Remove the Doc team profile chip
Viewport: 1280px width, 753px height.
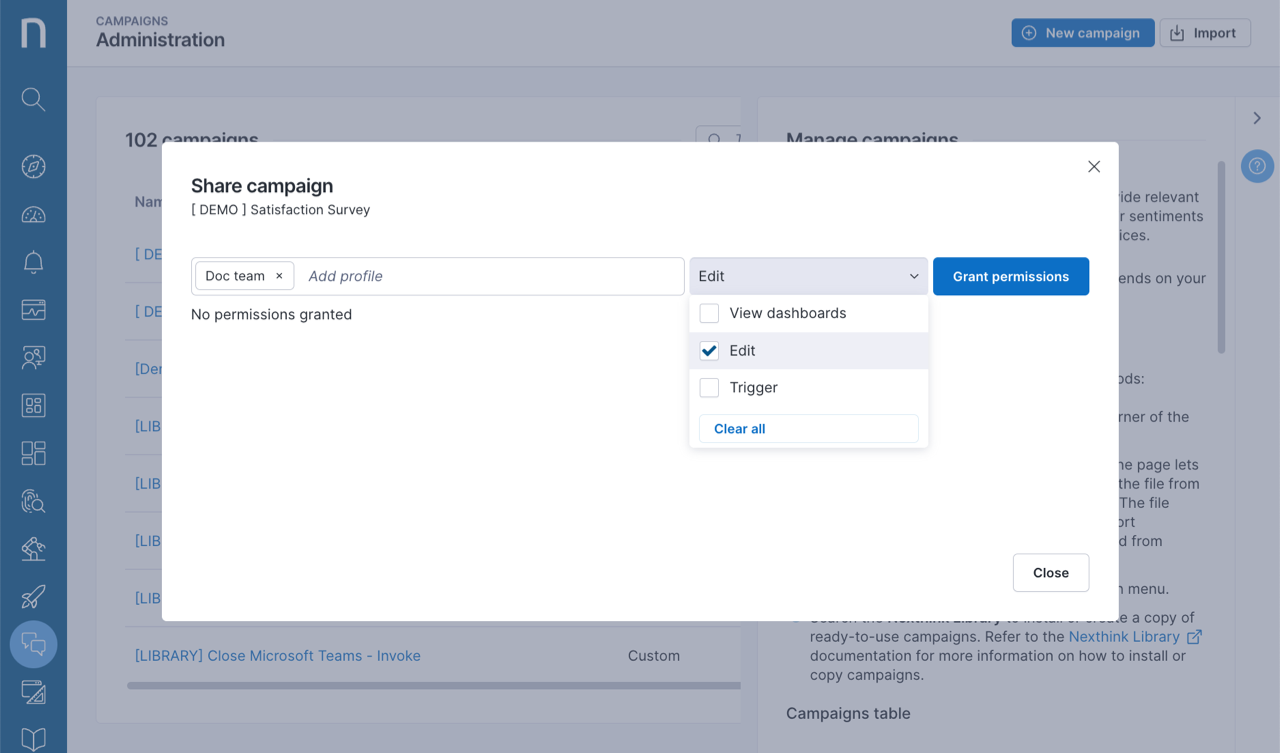click(x=279, y=276)
